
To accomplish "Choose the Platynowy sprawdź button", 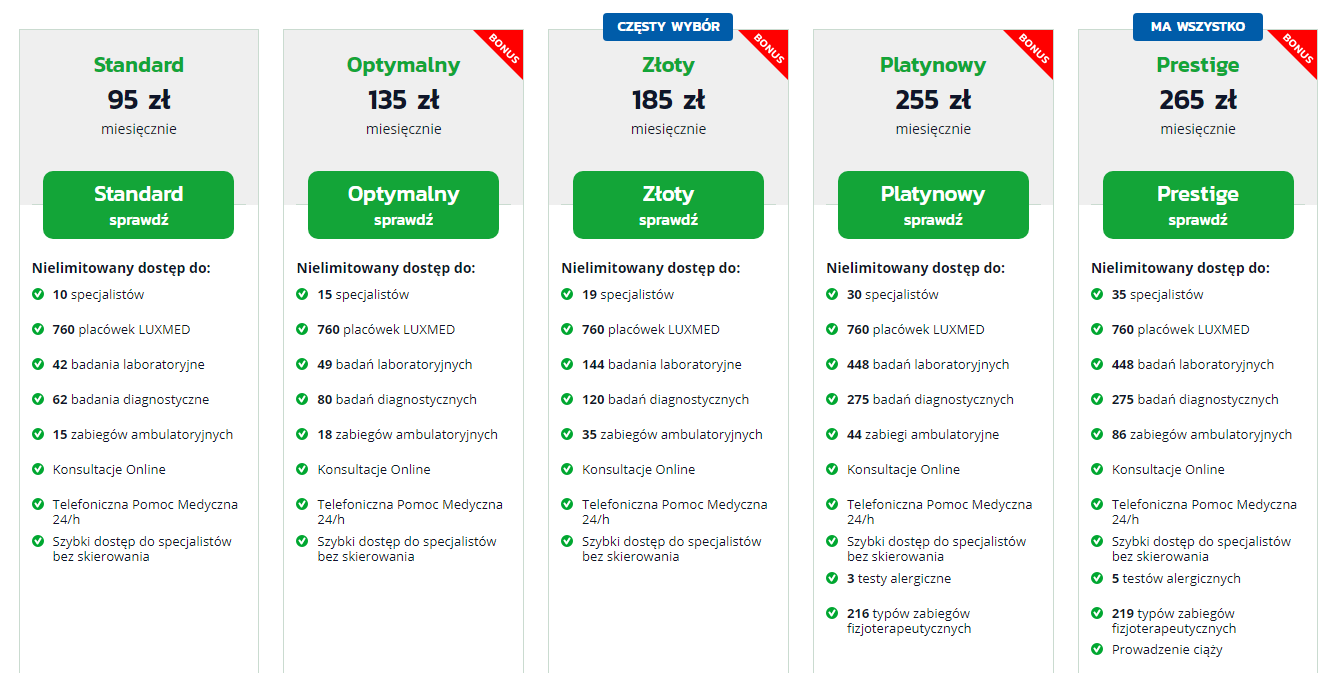I will tap(933, 205).
